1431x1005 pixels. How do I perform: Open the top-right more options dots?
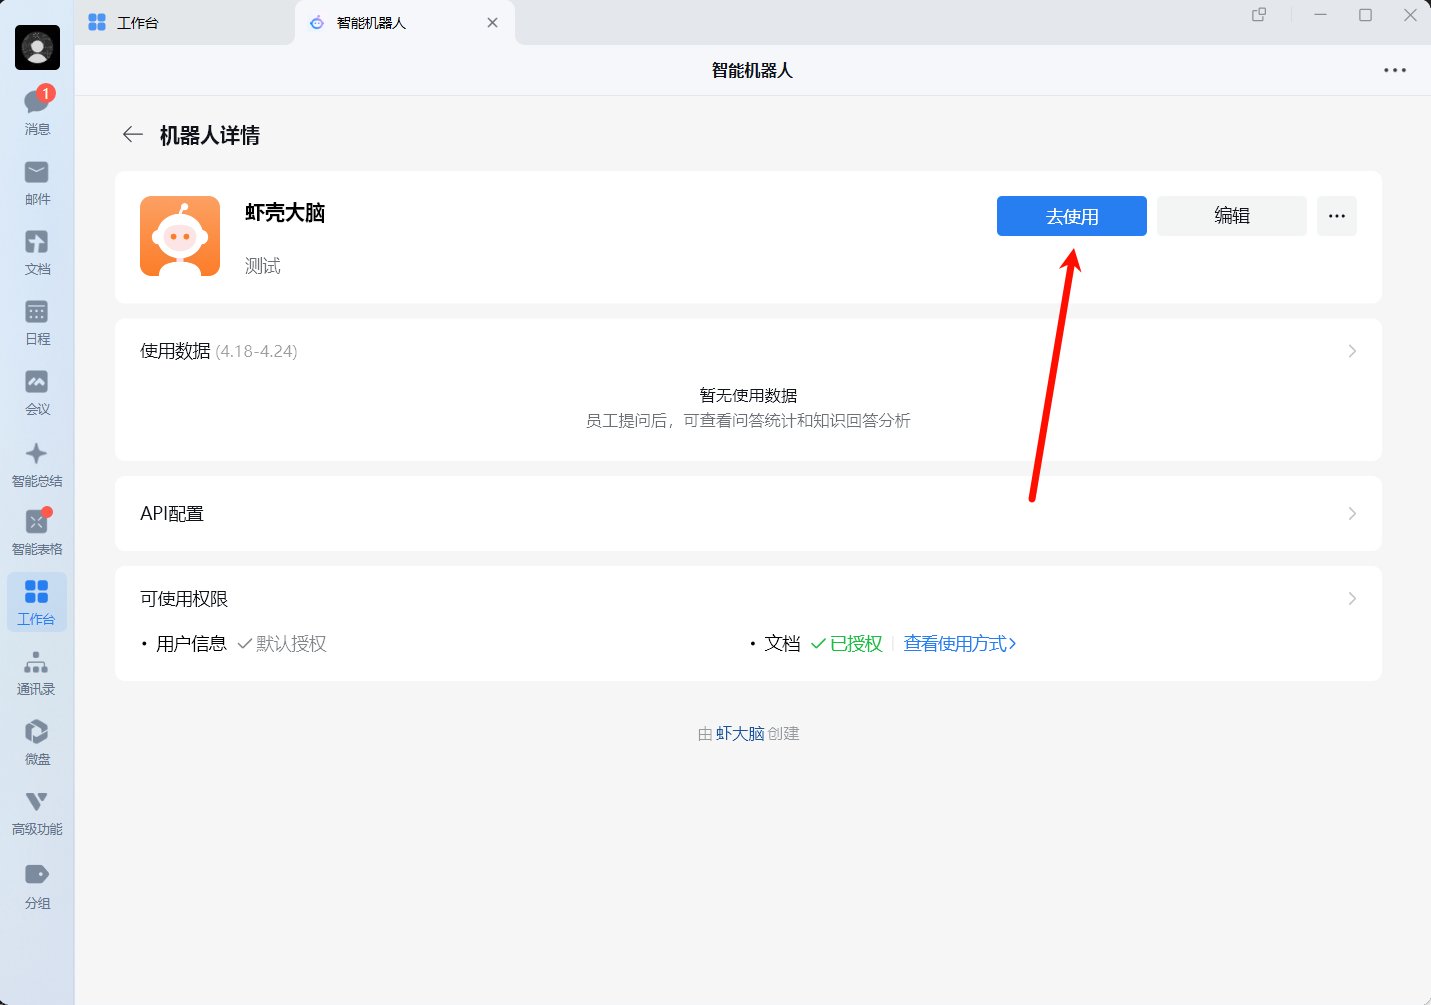point(1395,70)
